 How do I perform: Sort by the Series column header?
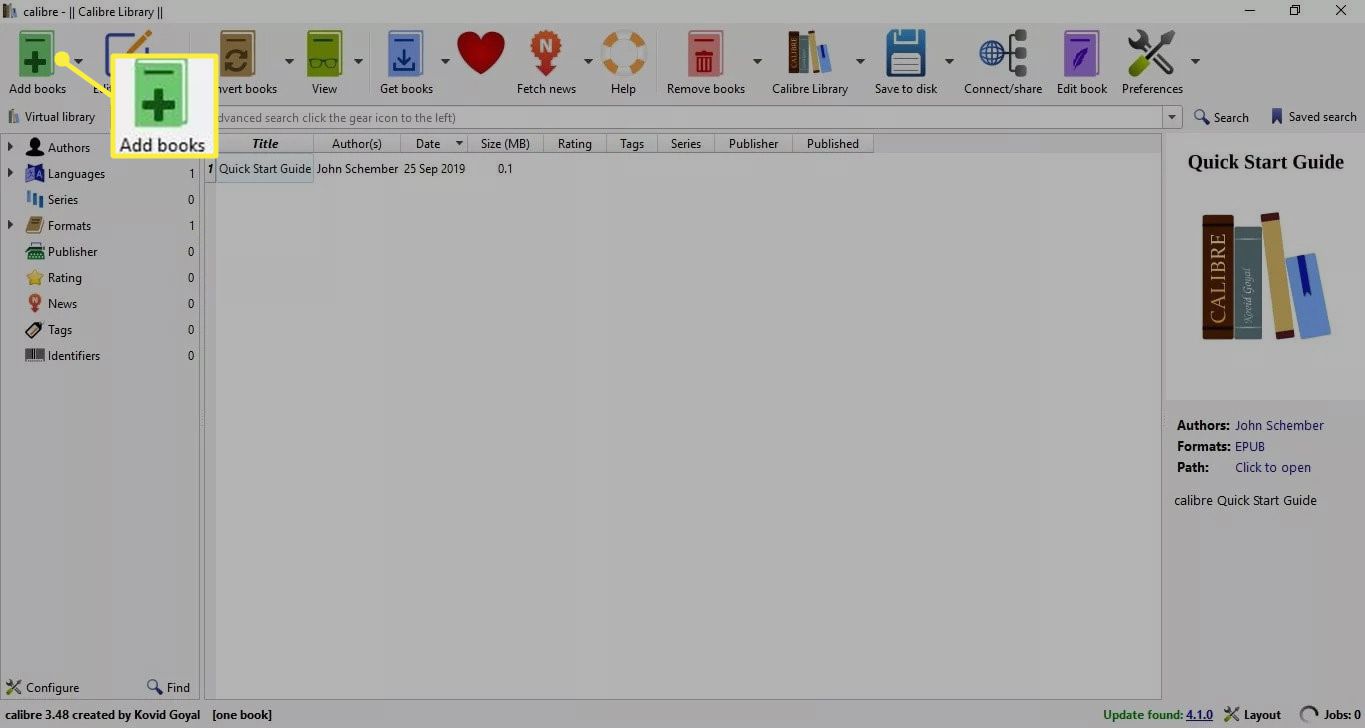point(686,144)
